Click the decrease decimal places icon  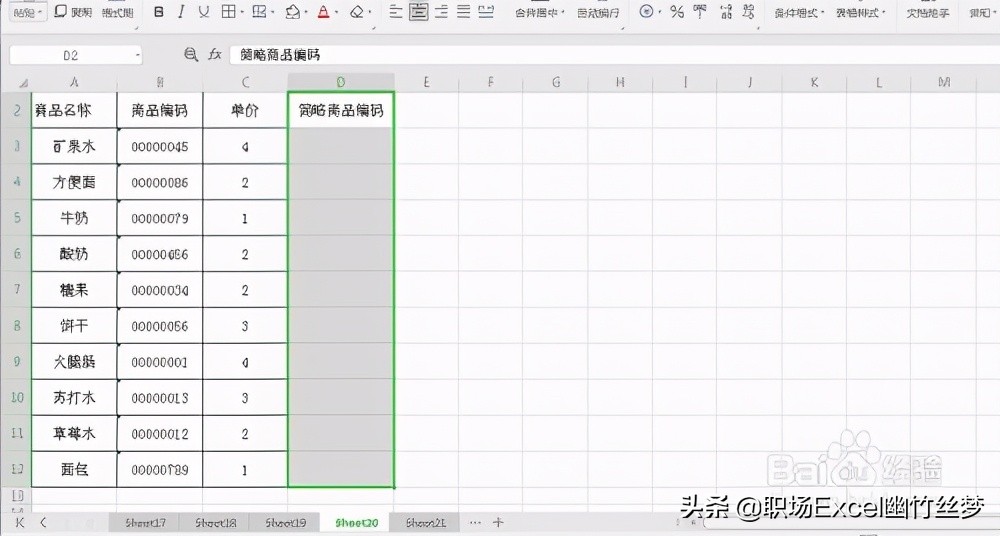pyautogui.click(x=749, y=11)
